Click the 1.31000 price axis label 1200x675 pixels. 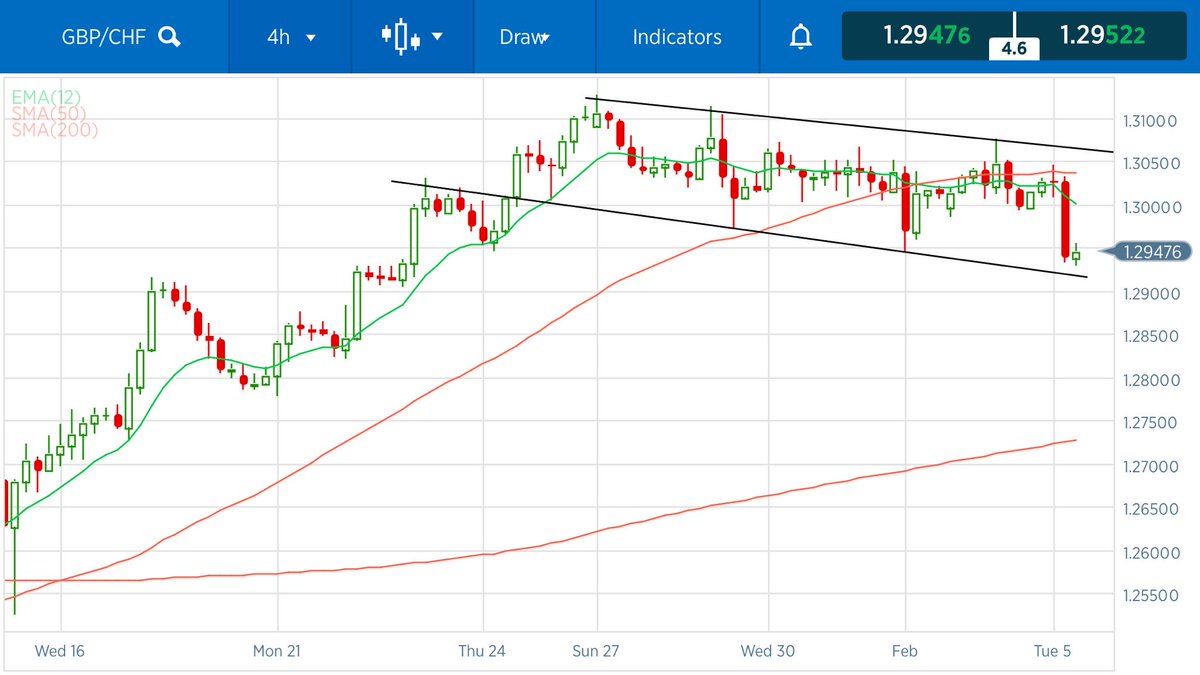1151,121
